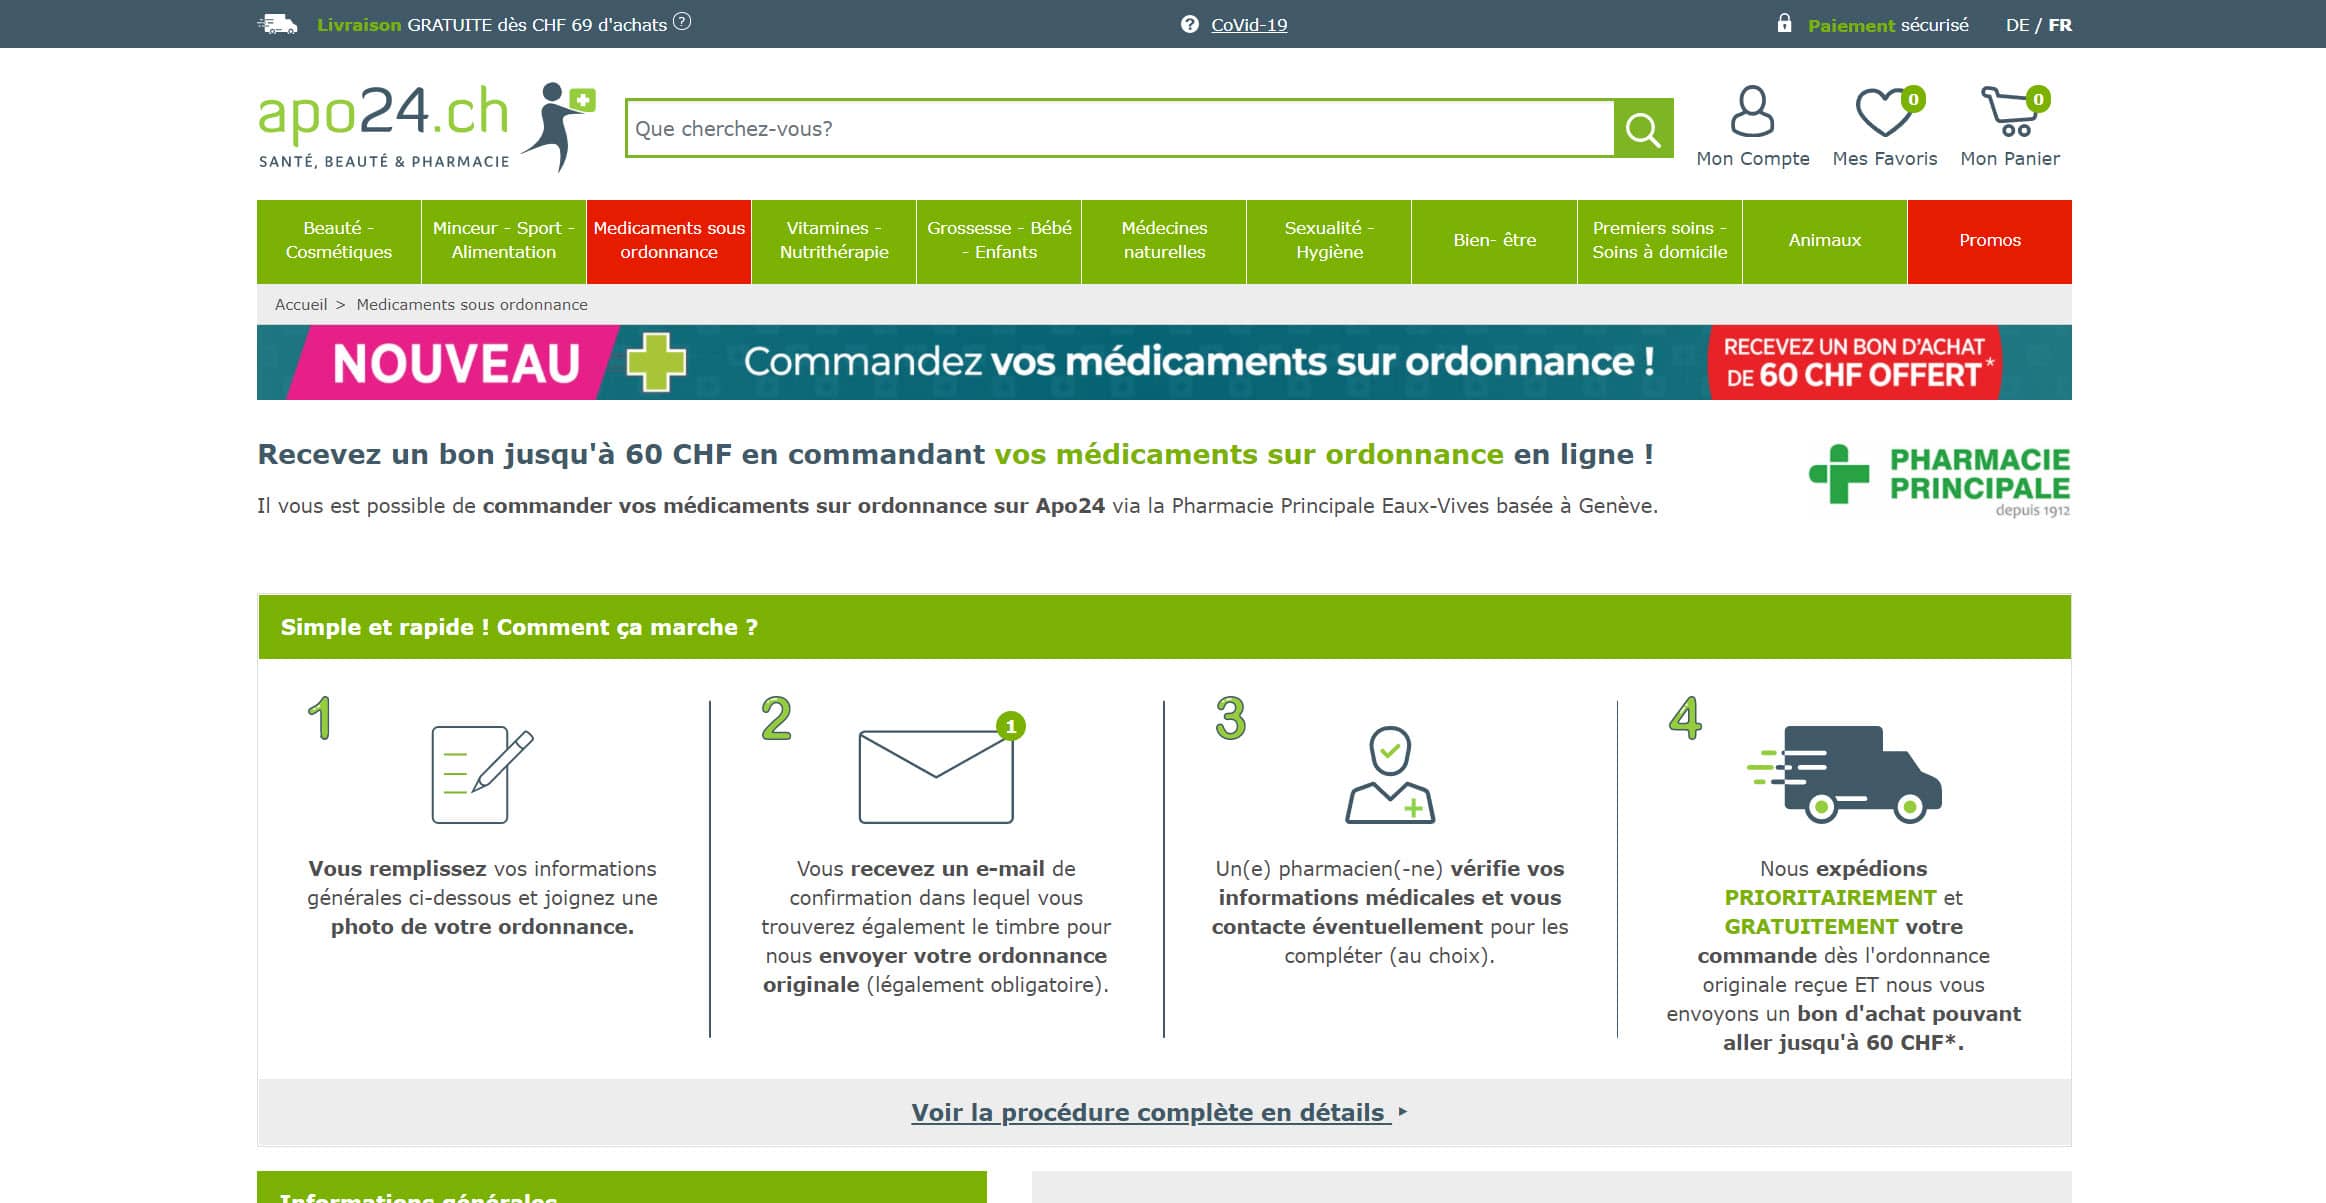Open Voir la procédure complète en détails
The width and height of the screenshot is (2326, 1203).
[x=1150, y=1112]
